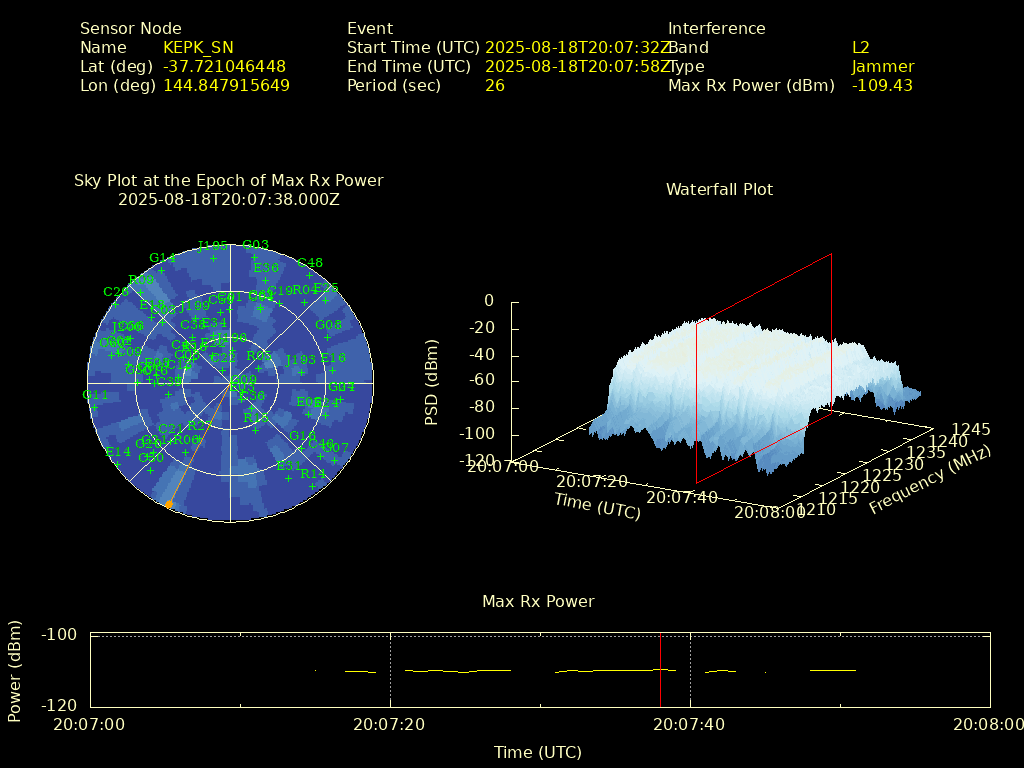Pick satellite G08 on the sky plot

[328, 338]
